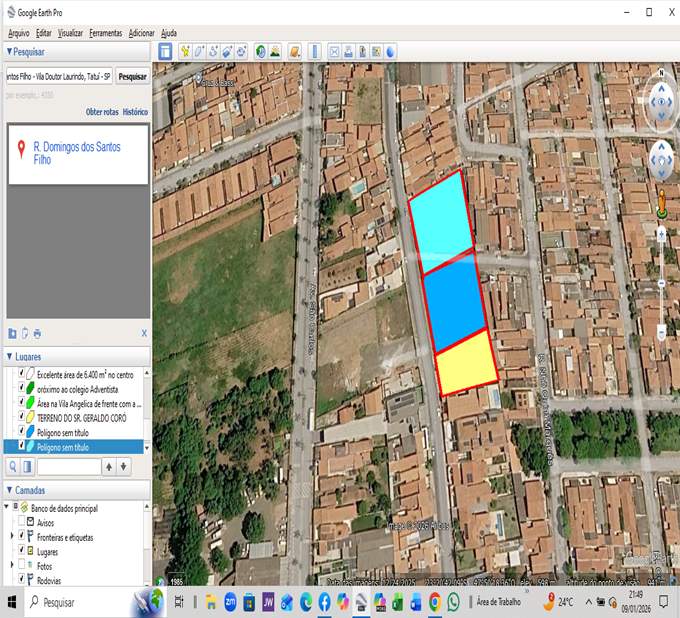Viewport: 680px width, 618px height.
Task: Select the Add Polygon tool
Action: (199, 51)
